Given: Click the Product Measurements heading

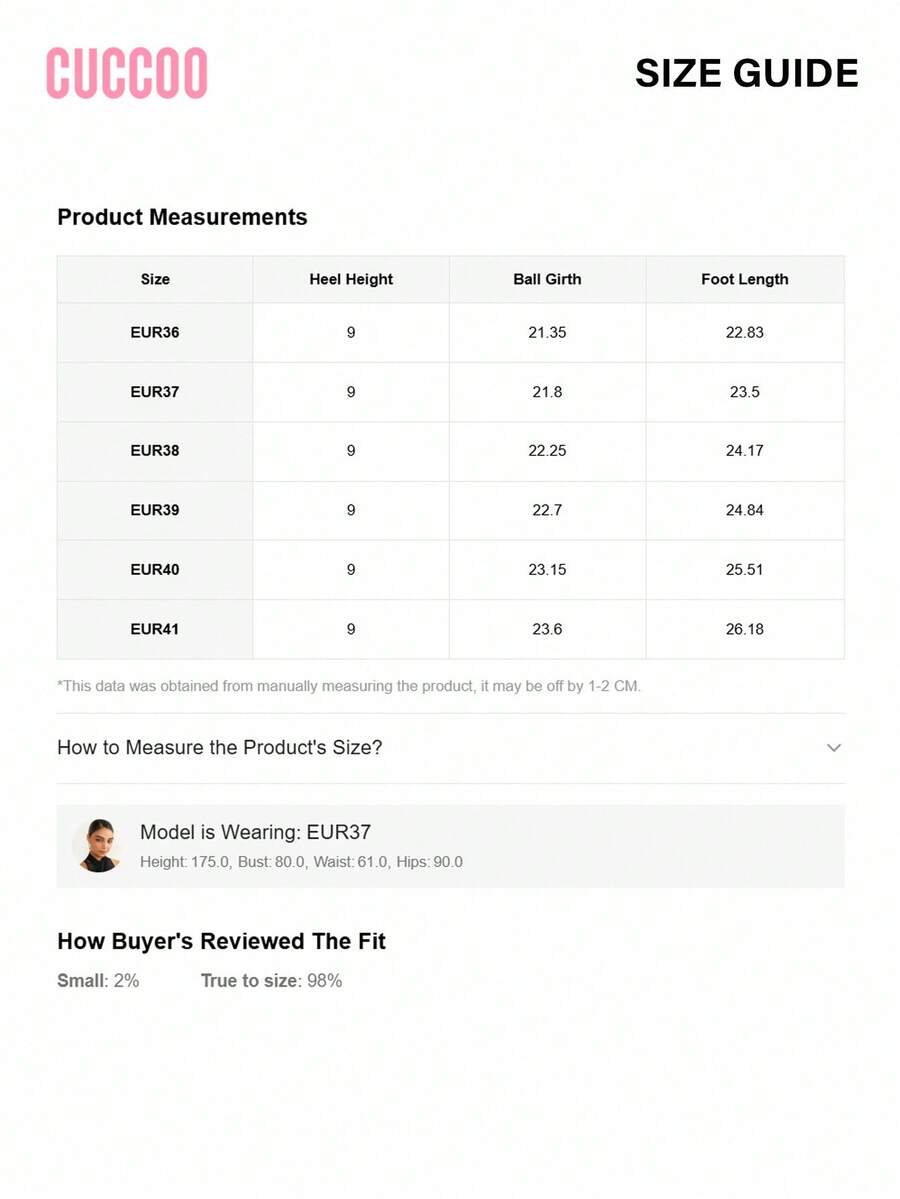Looking at the screenshot, I should (182, 217).
